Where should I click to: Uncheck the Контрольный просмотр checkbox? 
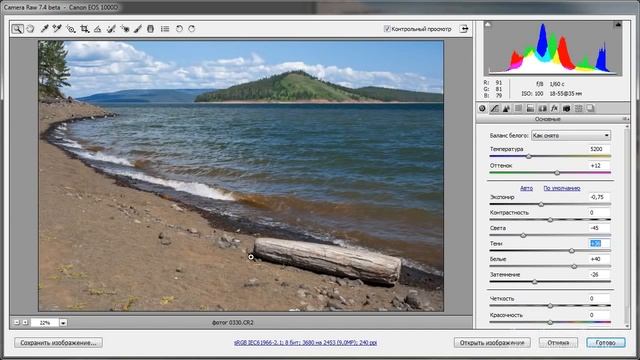click(387, 29)
